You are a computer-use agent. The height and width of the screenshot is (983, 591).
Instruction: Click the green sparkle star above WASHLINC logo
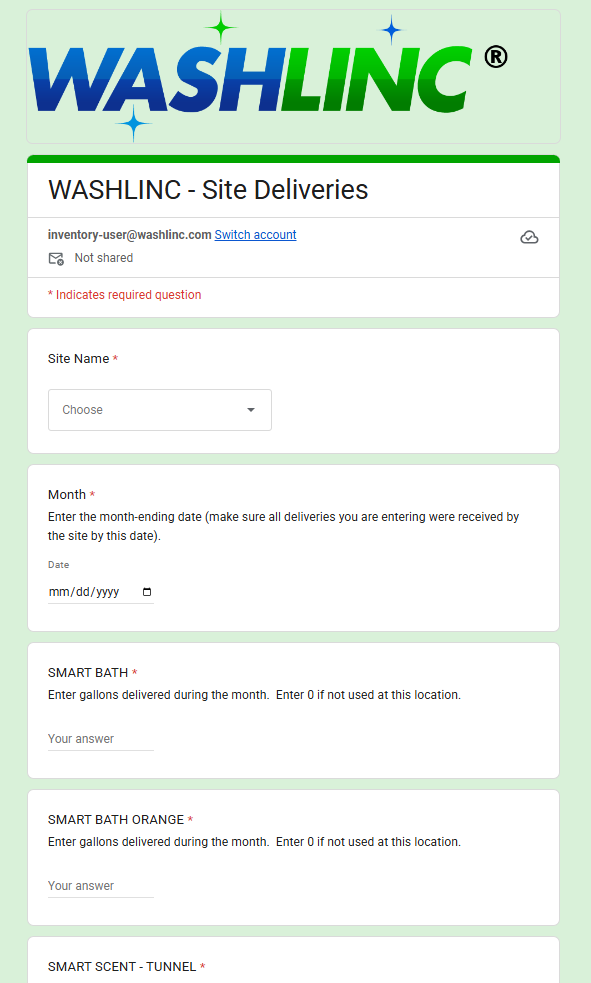221,28
